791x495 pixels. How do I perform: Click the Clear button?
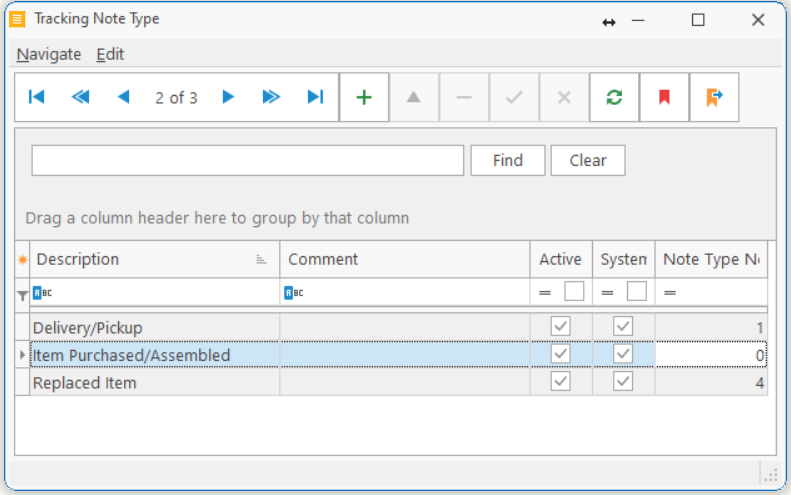(587, 160)
